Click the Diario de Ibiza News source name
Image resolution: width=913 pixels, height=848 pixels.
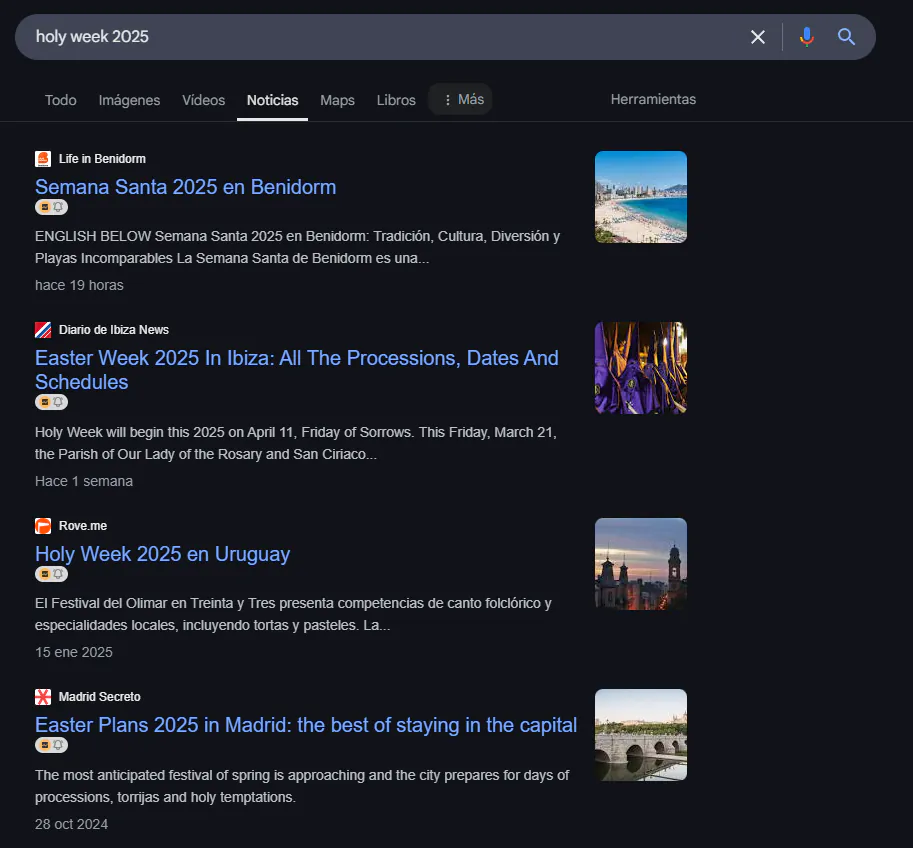(x=114, y=330)
